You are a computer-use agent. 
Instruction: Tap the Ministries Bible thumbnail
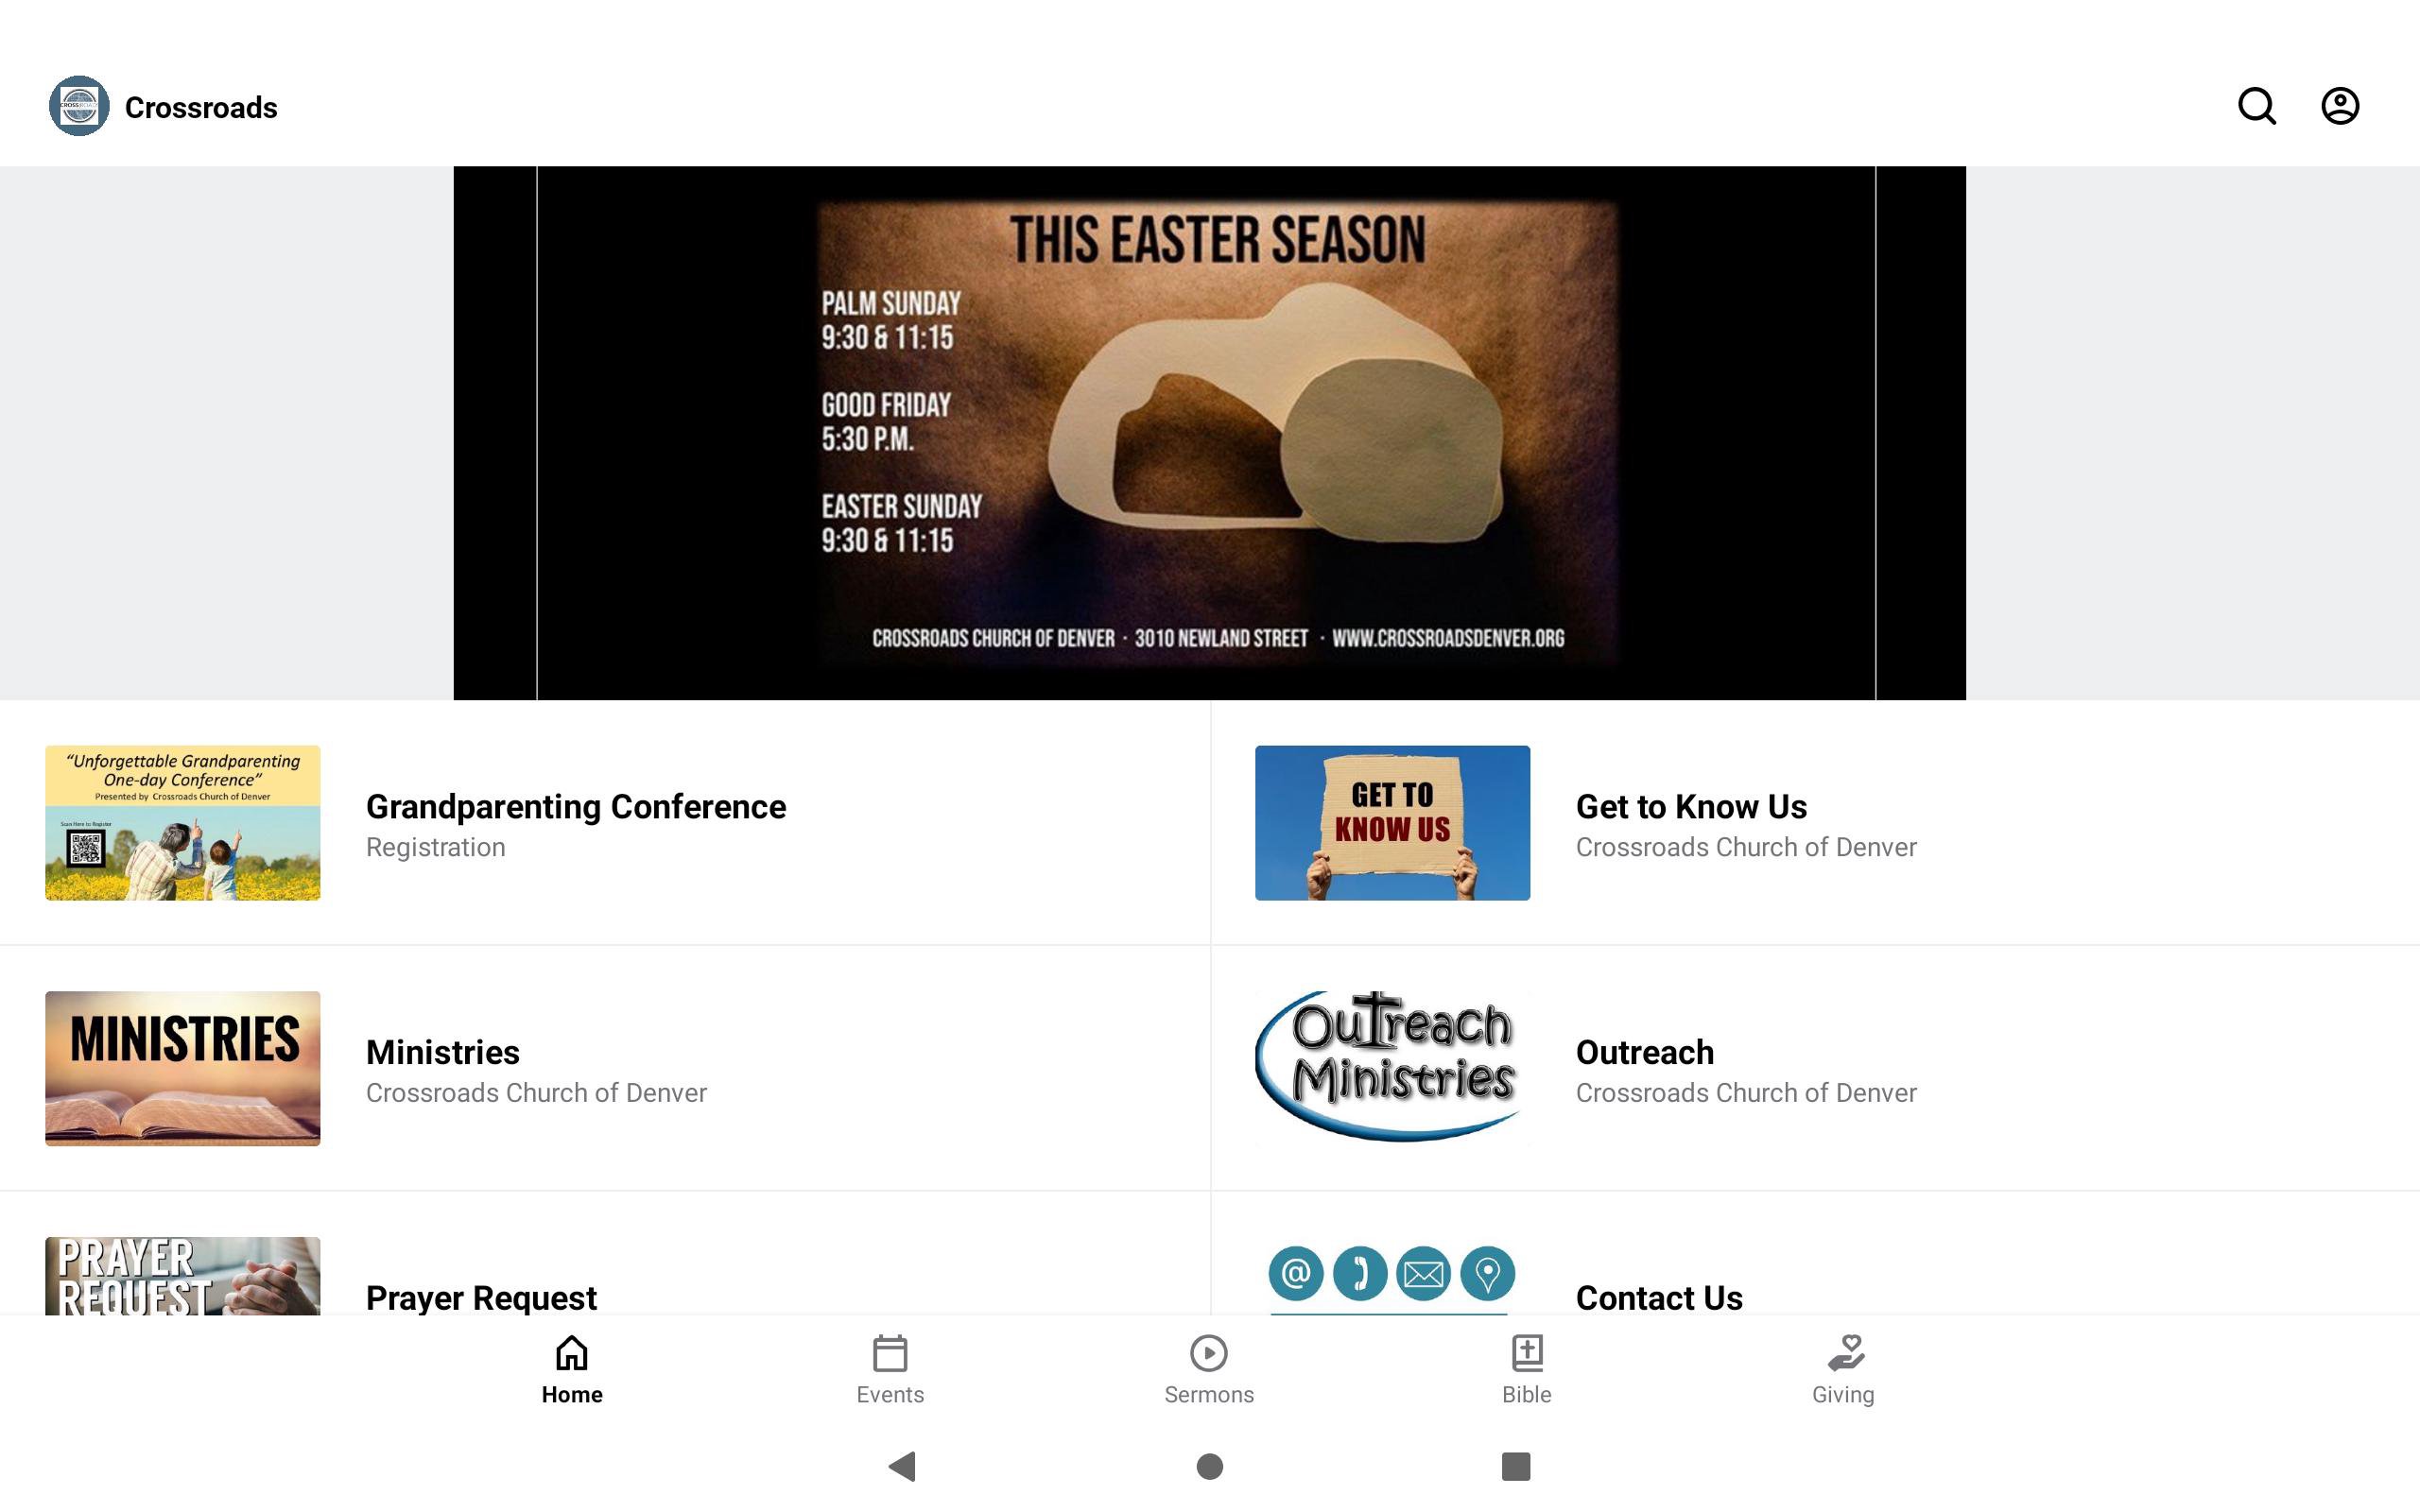tap(182, 1068)
